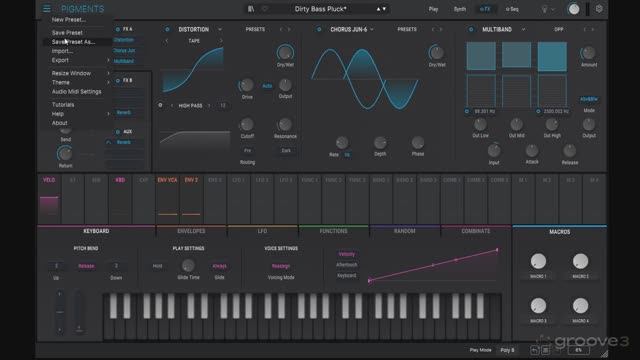Click the sound design tips lightbulb icon
Screen dimensions: 640x360
click(x=544, y=9)
